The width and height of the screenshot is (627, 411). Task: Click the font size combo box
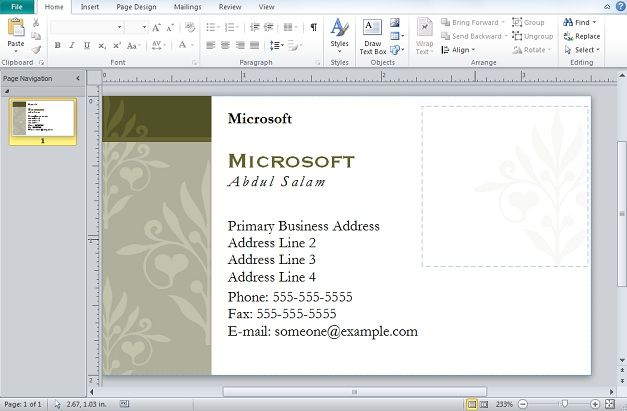[x=136, y=27]
